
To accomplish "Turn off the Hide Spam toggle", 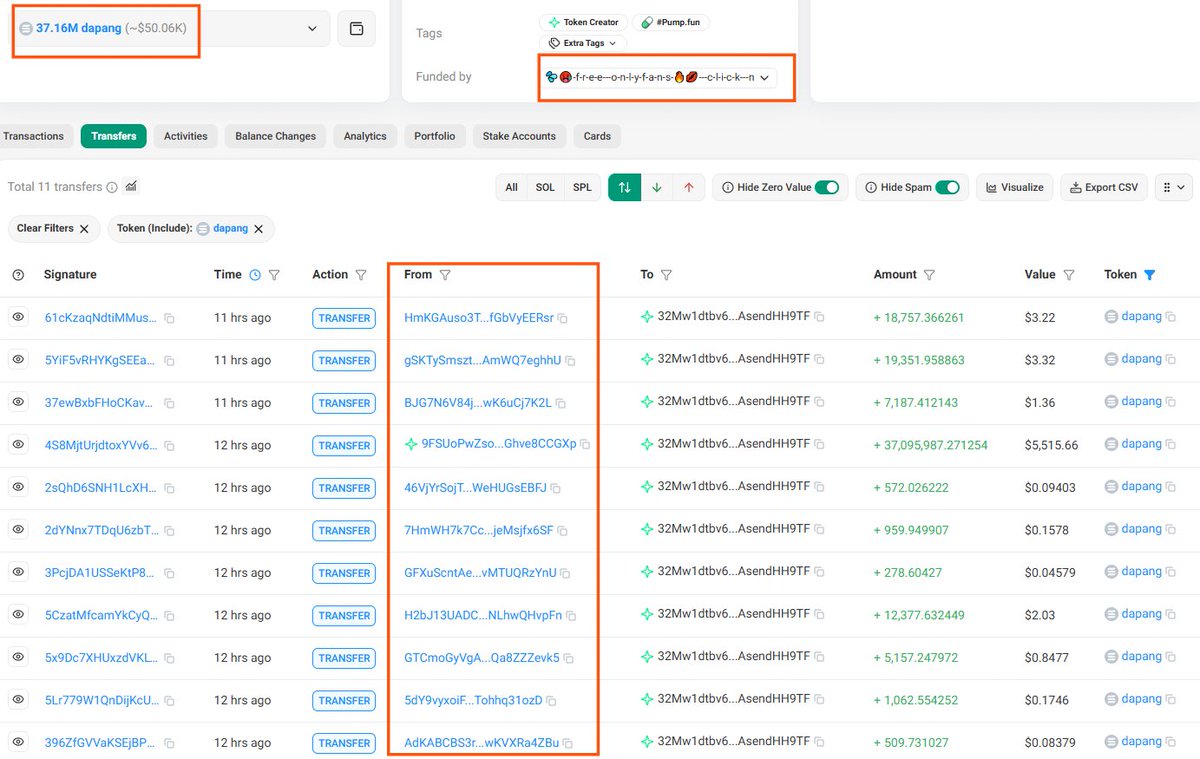I will (948, 186).
